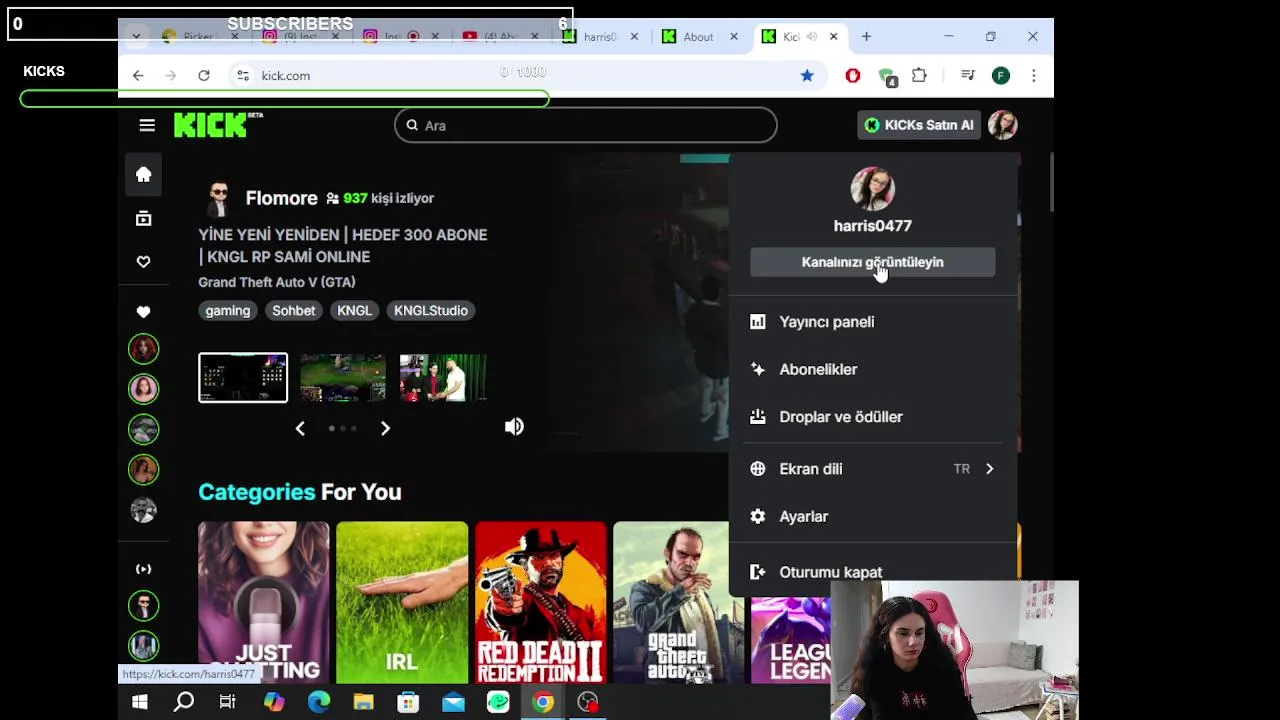This screenshot has width=1280, height=720.
Task: Open a new browser tab
Action: point(866,37)
